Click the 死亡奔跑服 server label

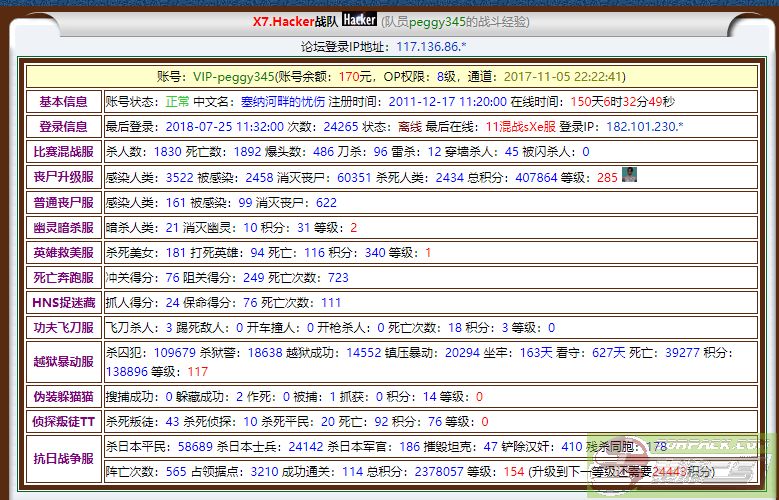pyautogui.click(x=63, y=278)
